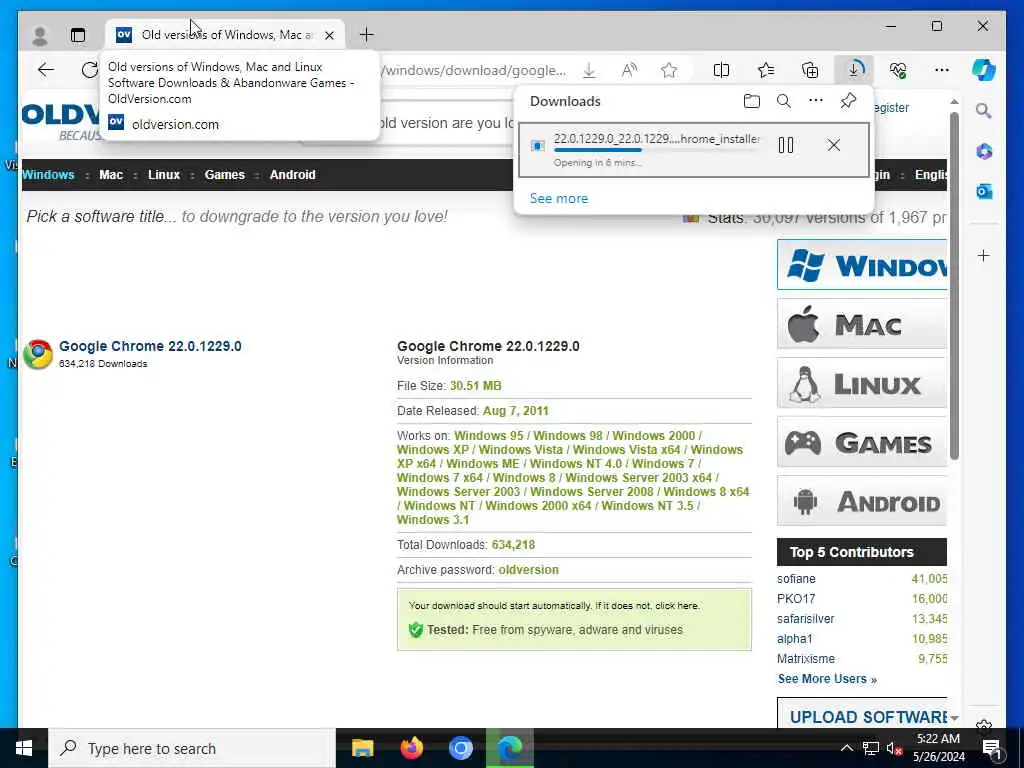Open a new tab with plus
Image resolution: width=1024 pixels, height=768 pixels.
[x=367, y=35]
